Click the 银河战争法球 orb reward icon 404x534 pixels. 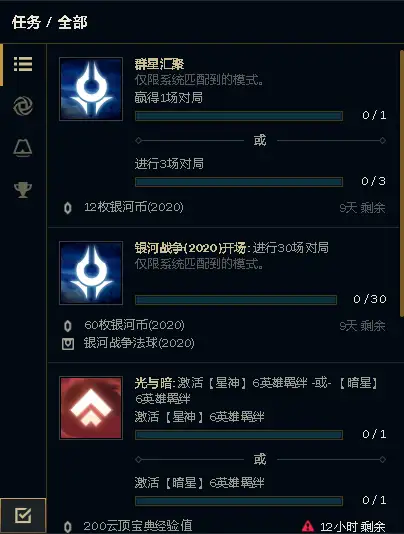68,344
